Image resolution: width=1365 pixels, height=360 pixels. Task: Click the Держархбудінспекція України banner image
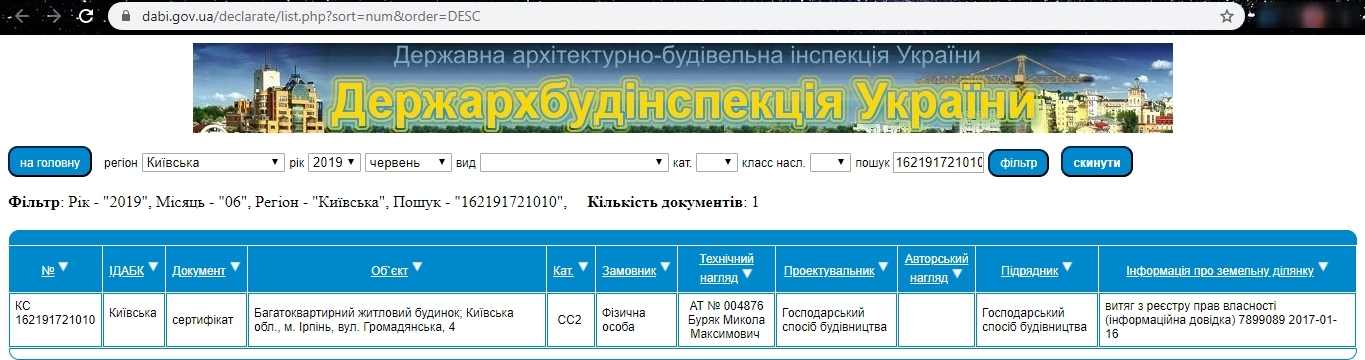click(682, 88)
